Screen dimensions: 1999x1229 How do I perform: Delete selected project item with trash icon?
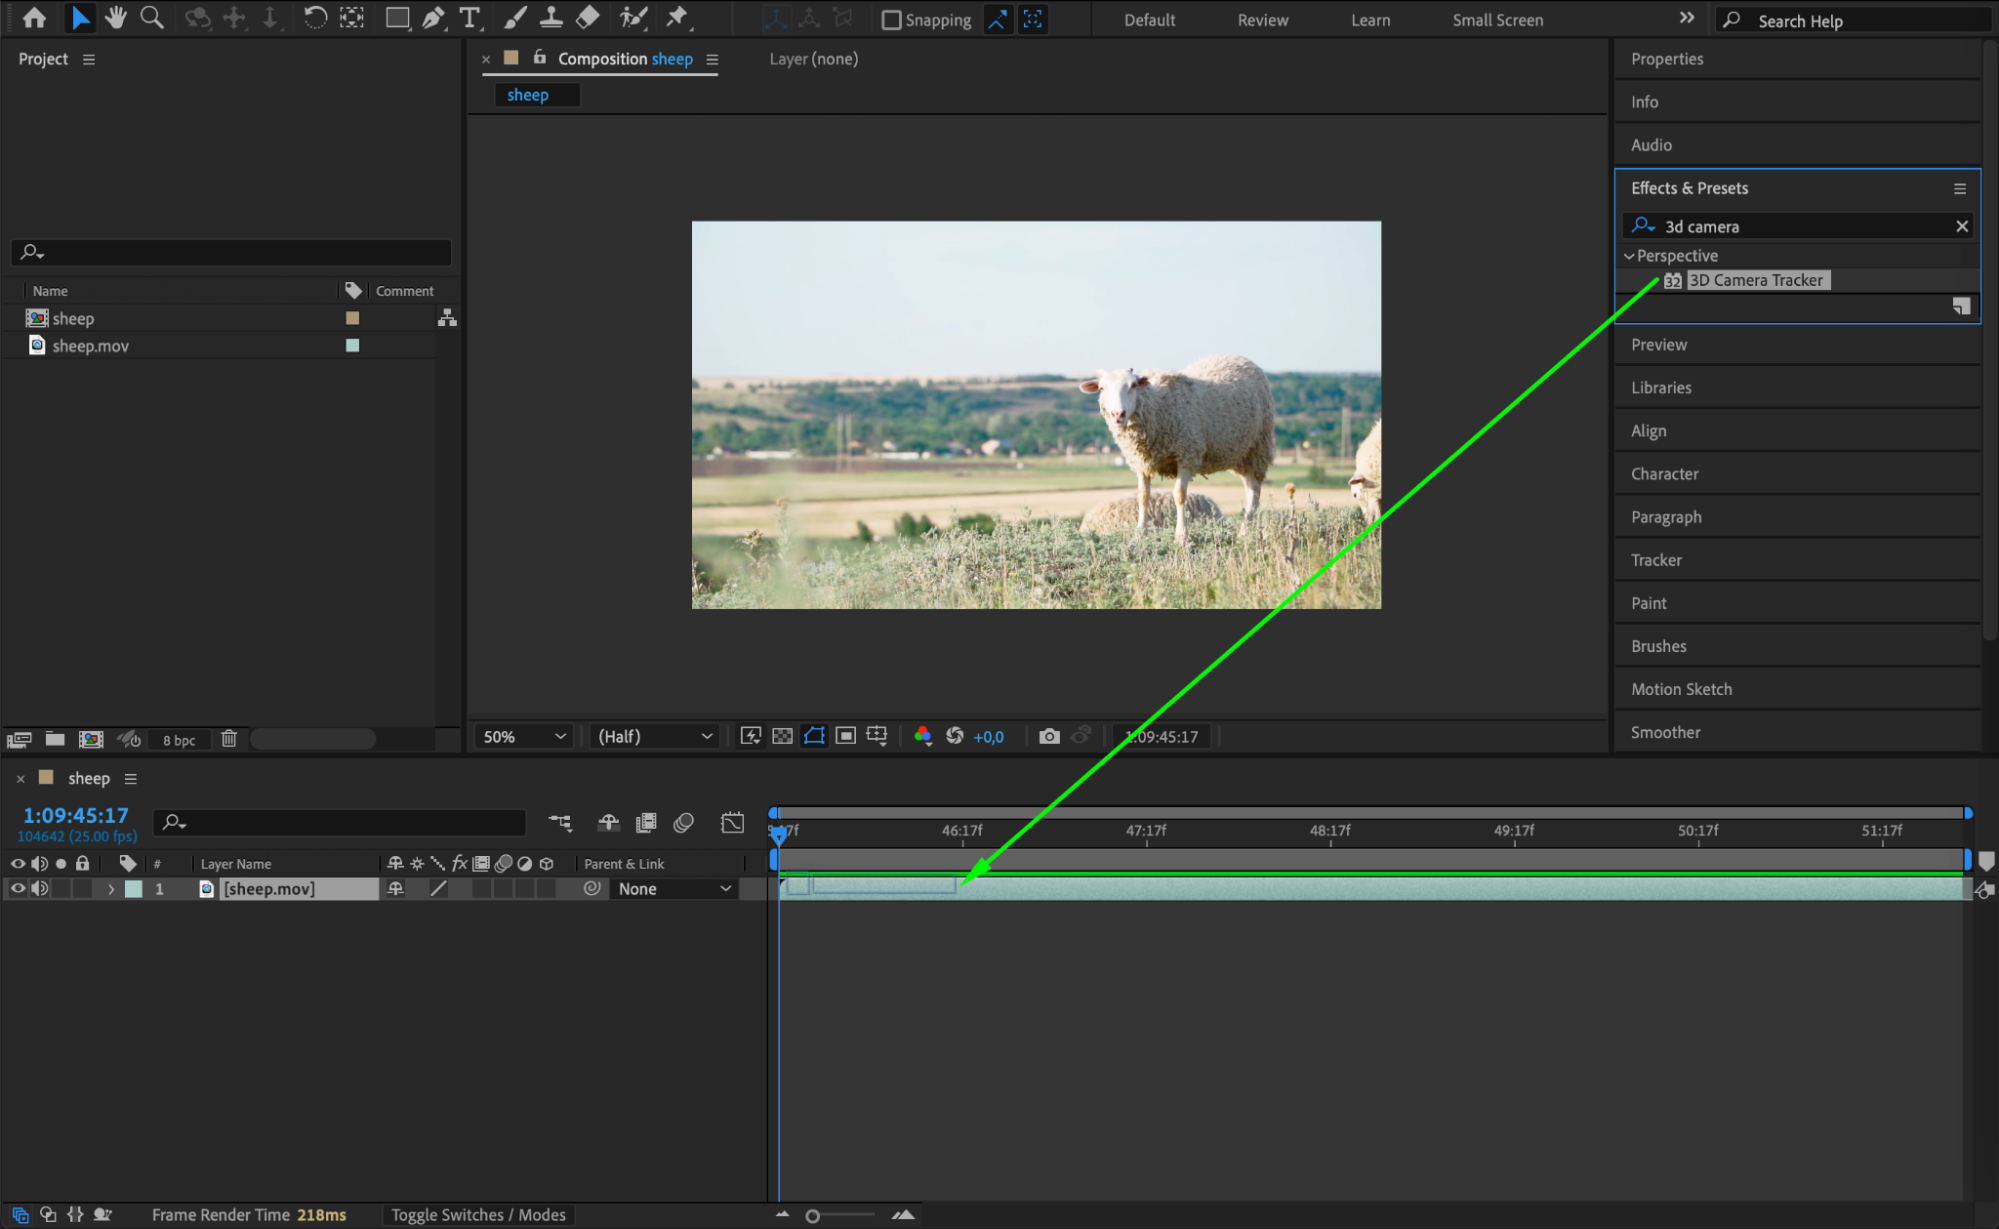pyautogui.click(x=229, y=739)
